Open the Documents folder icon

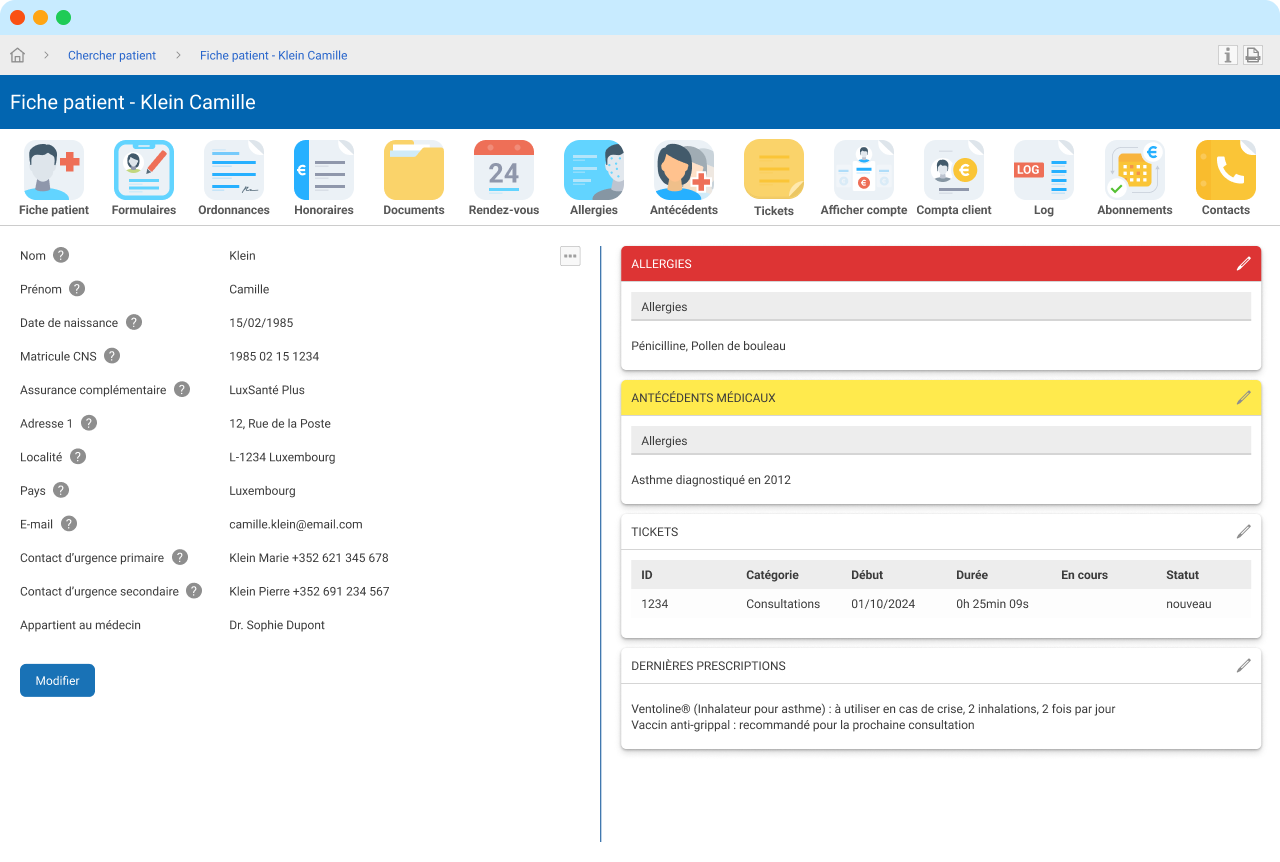click(414, 170)
